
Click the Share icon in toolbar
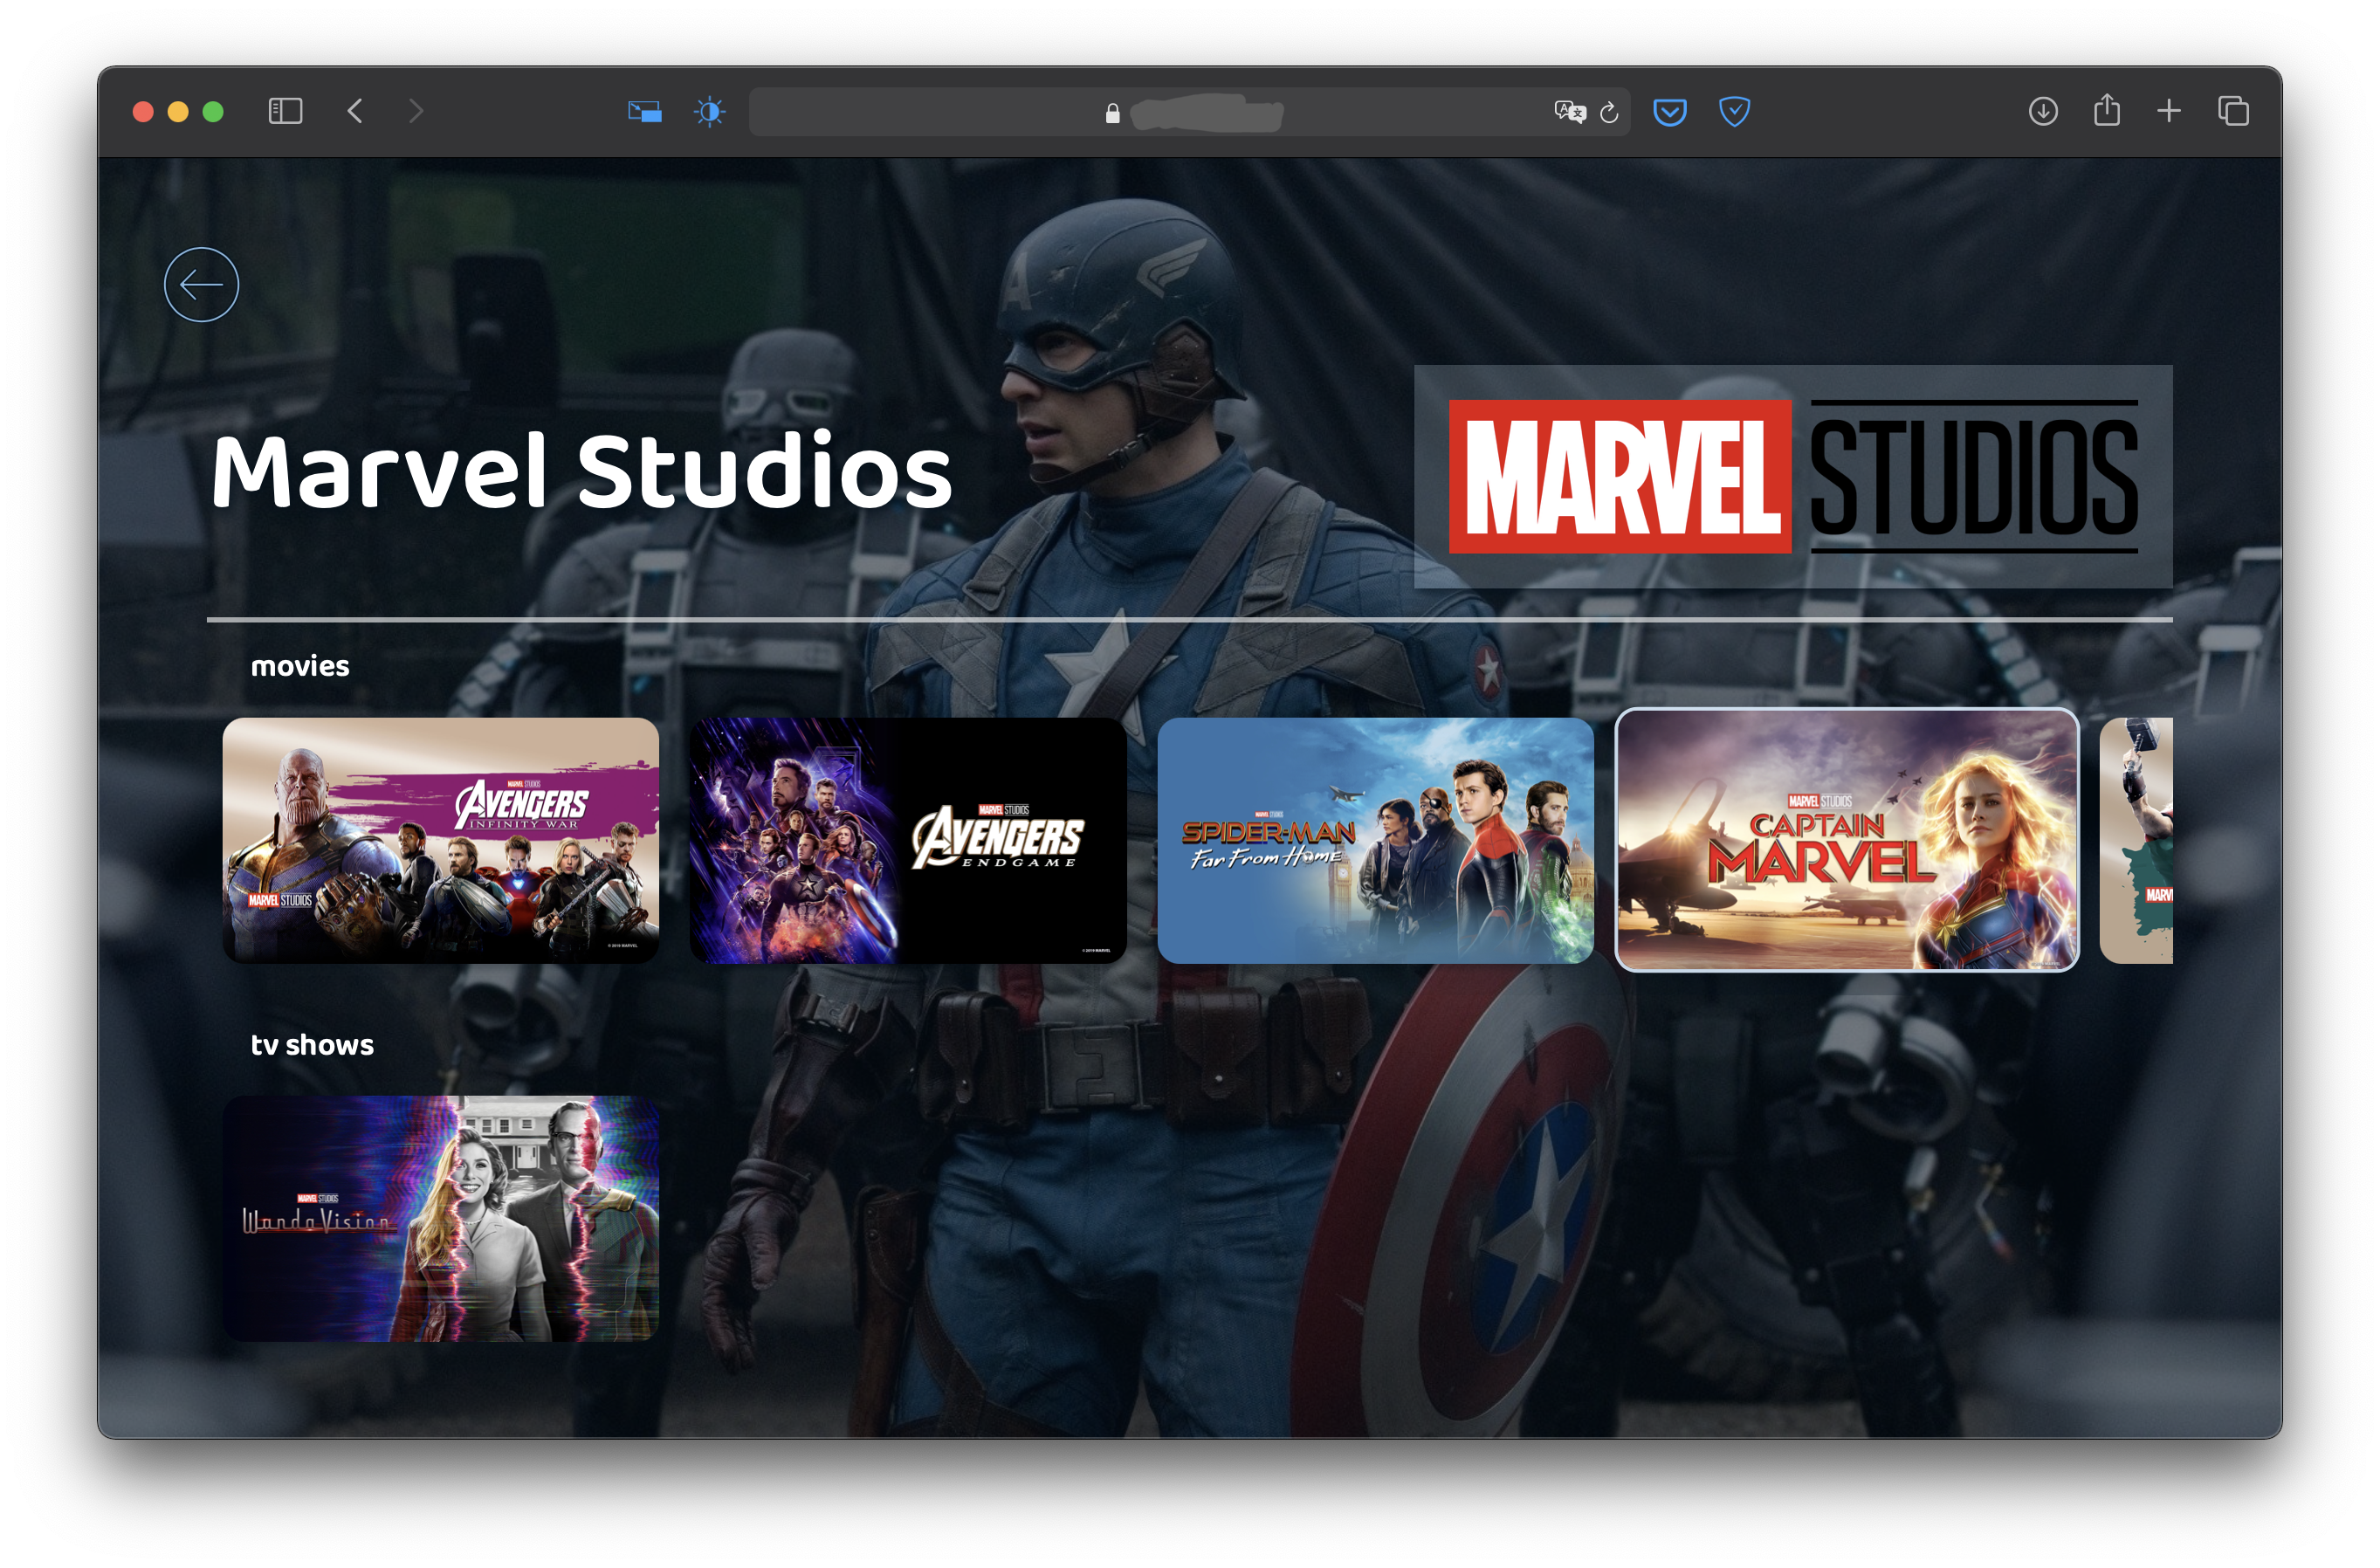2106,110
